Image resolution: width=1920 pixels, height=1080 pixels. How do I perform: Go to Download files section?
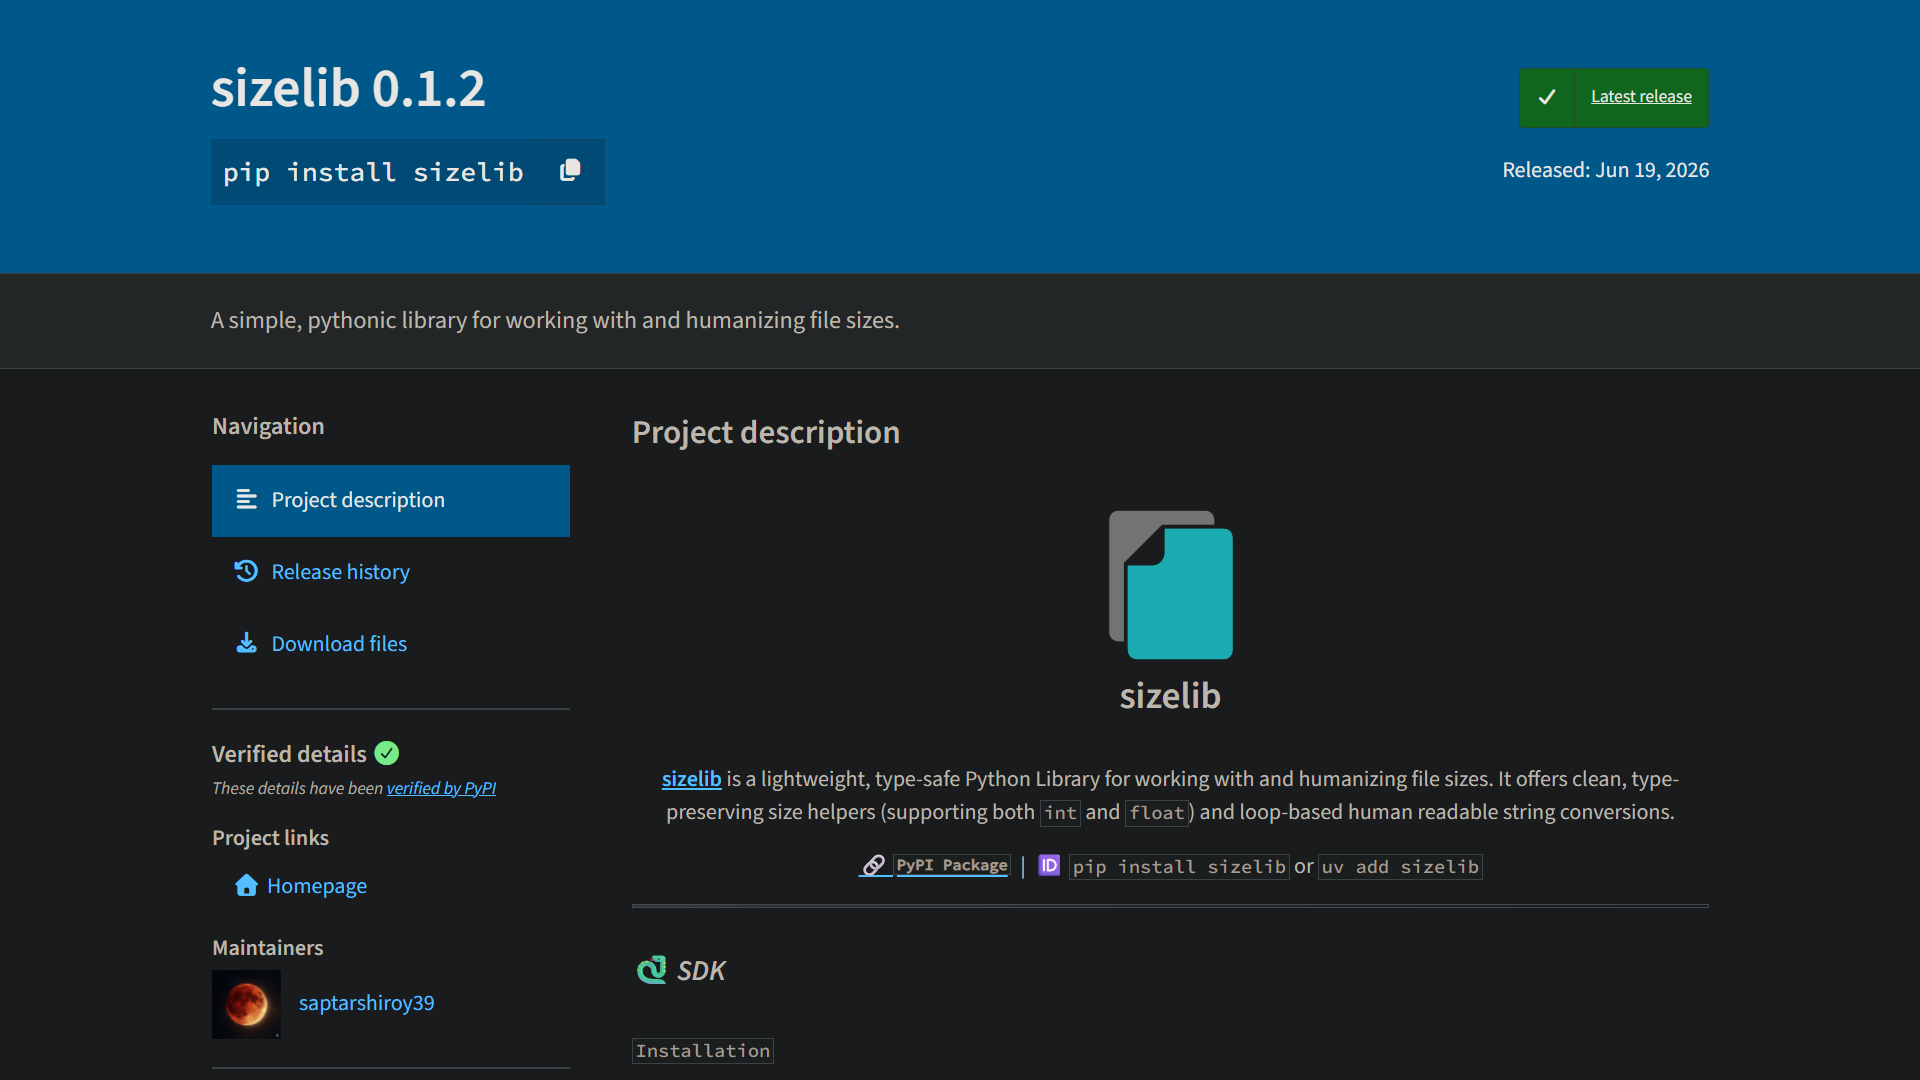coord(339,644)
